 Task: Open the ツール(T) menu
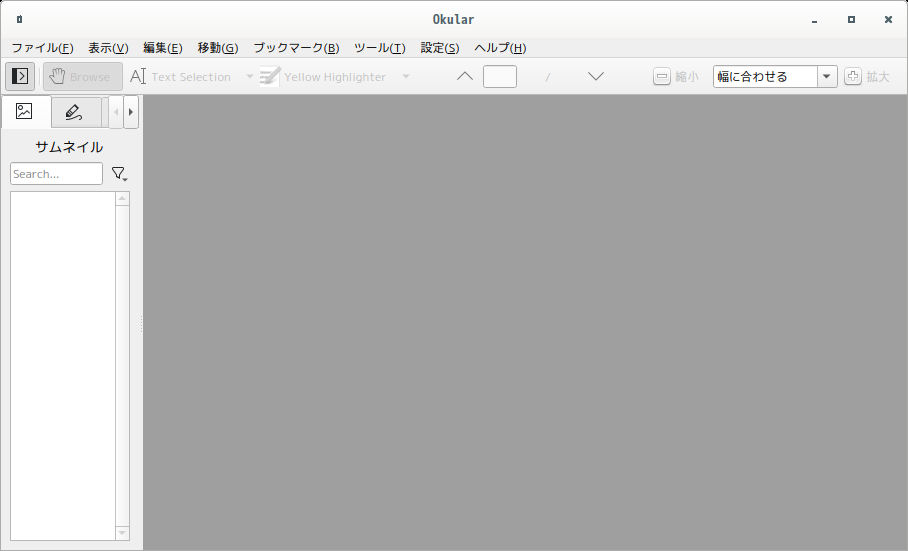coord(380,48)
